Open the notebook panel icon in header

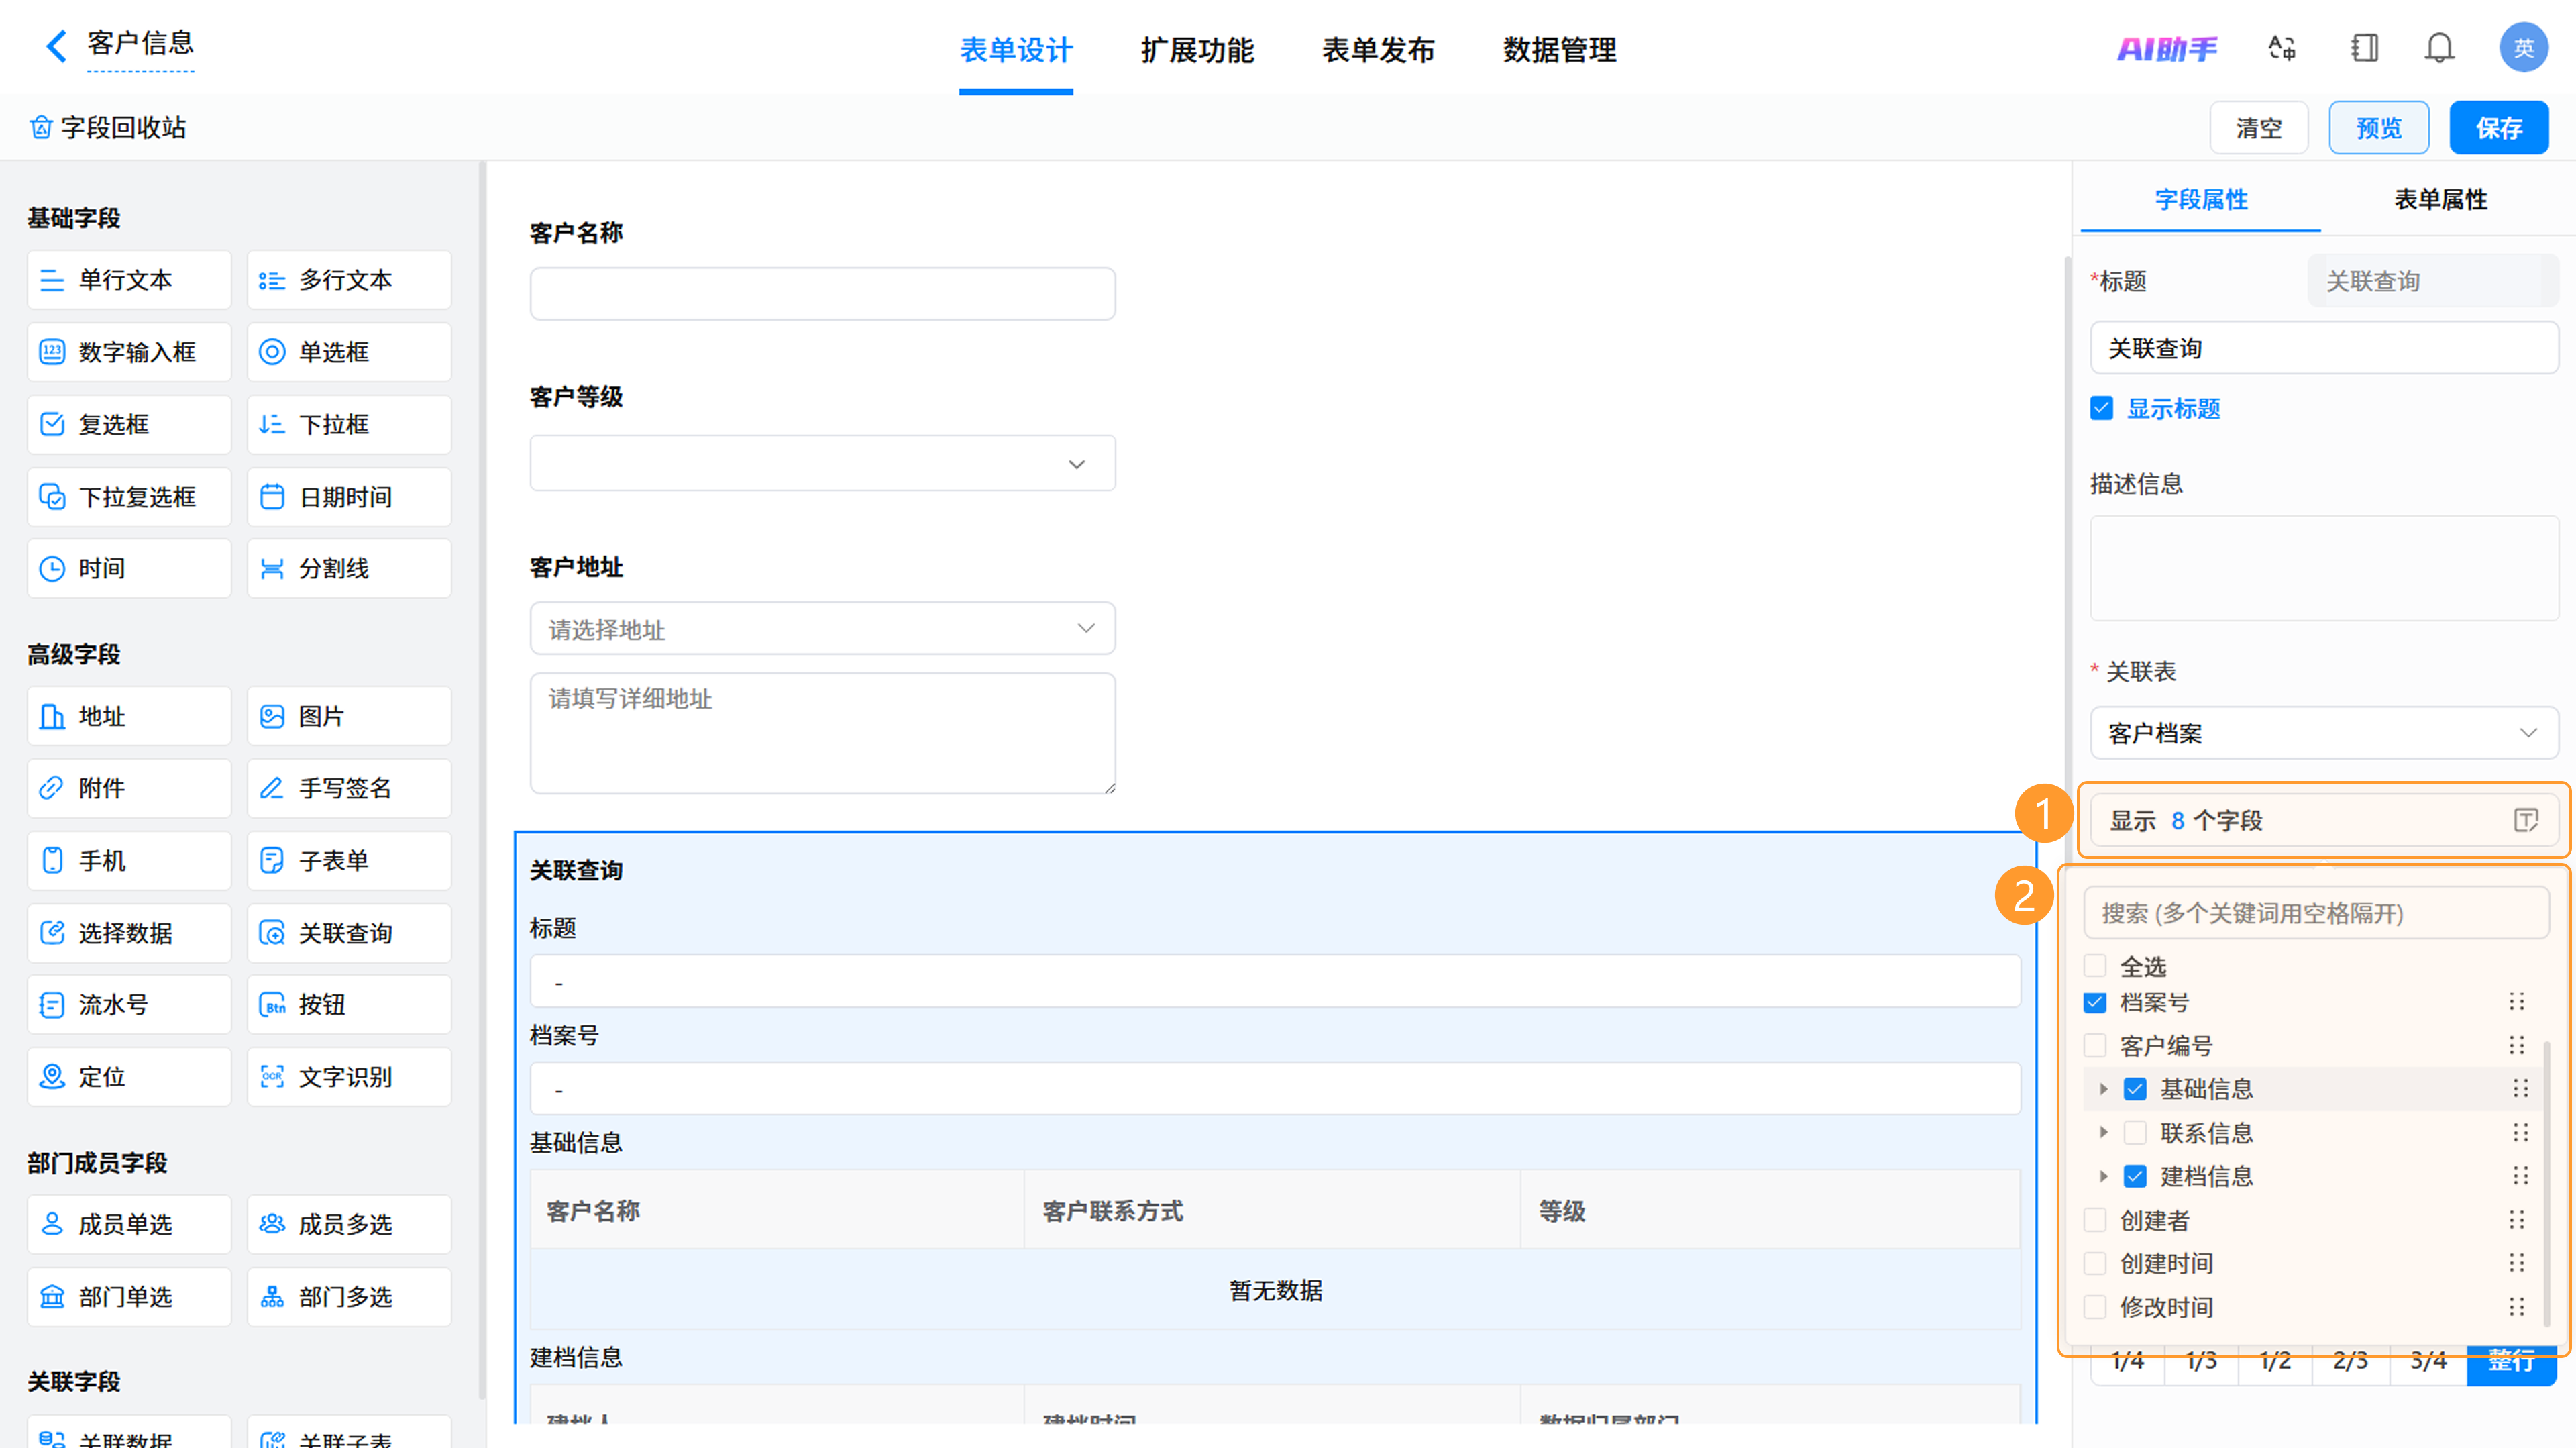[x=2364, y=47]
